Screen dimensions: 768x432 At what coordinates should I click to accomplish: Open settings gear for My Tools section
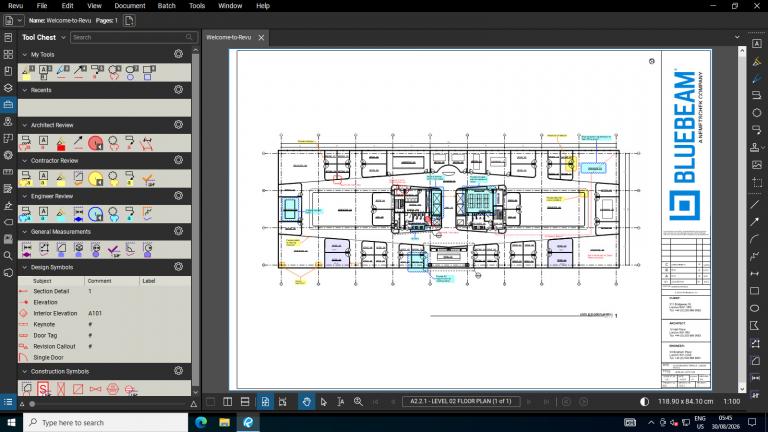(179, 54)
